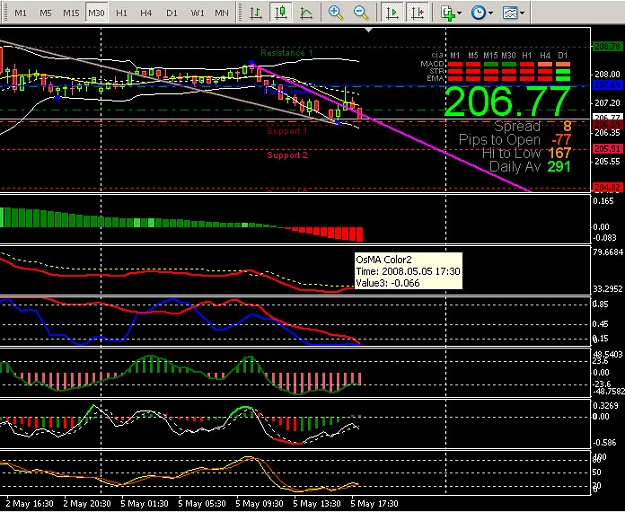Select the M30 timeframe button
625x512 pixels.
coord(96,13)
